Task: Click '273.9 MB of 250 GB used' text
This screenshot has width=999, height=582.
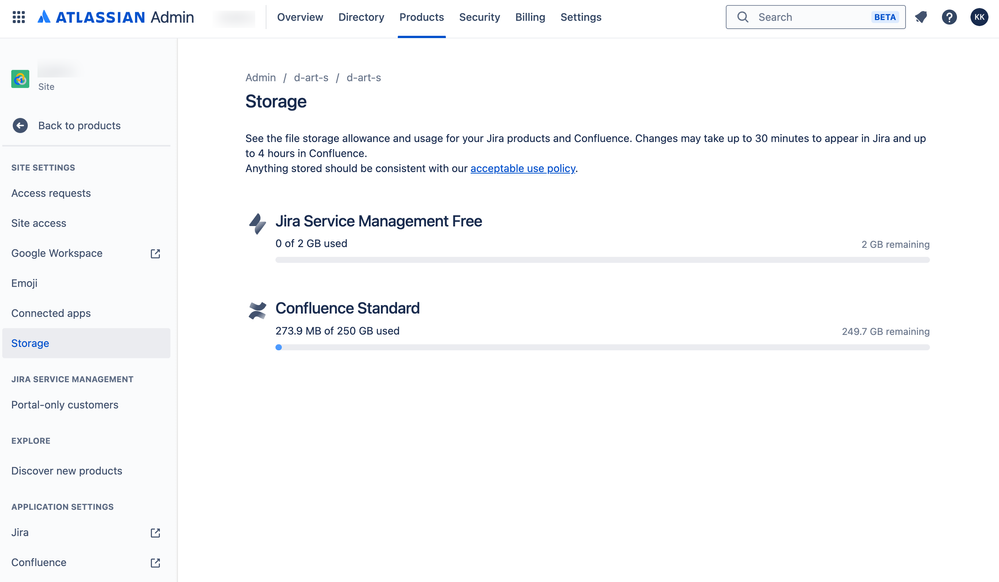Action: (x=338, y=331)
